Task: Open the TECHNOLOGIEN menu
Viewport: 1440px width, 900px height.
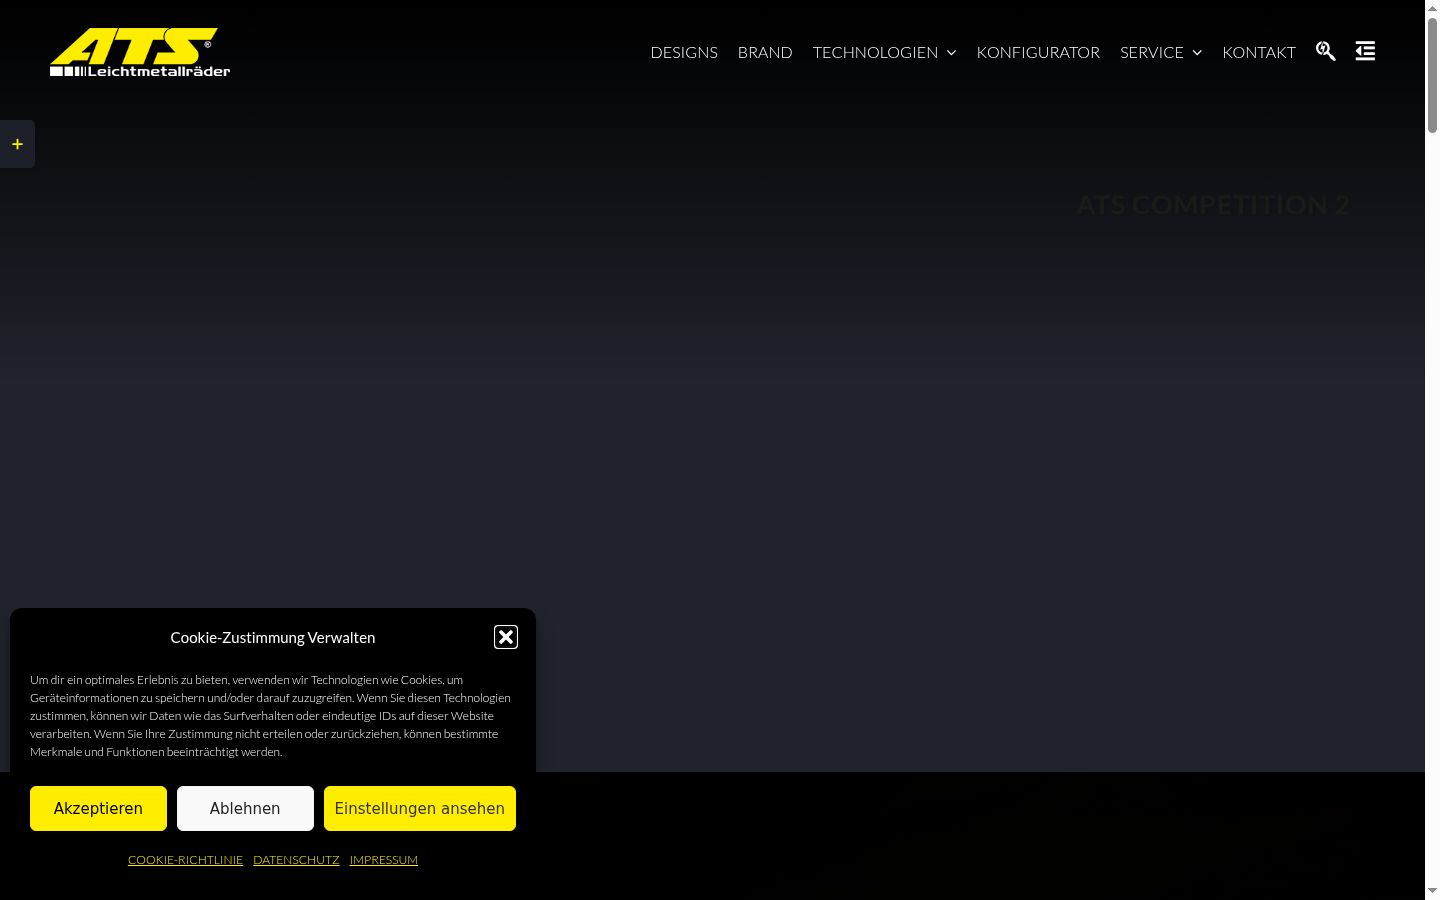Action: [x=875, y=52]
